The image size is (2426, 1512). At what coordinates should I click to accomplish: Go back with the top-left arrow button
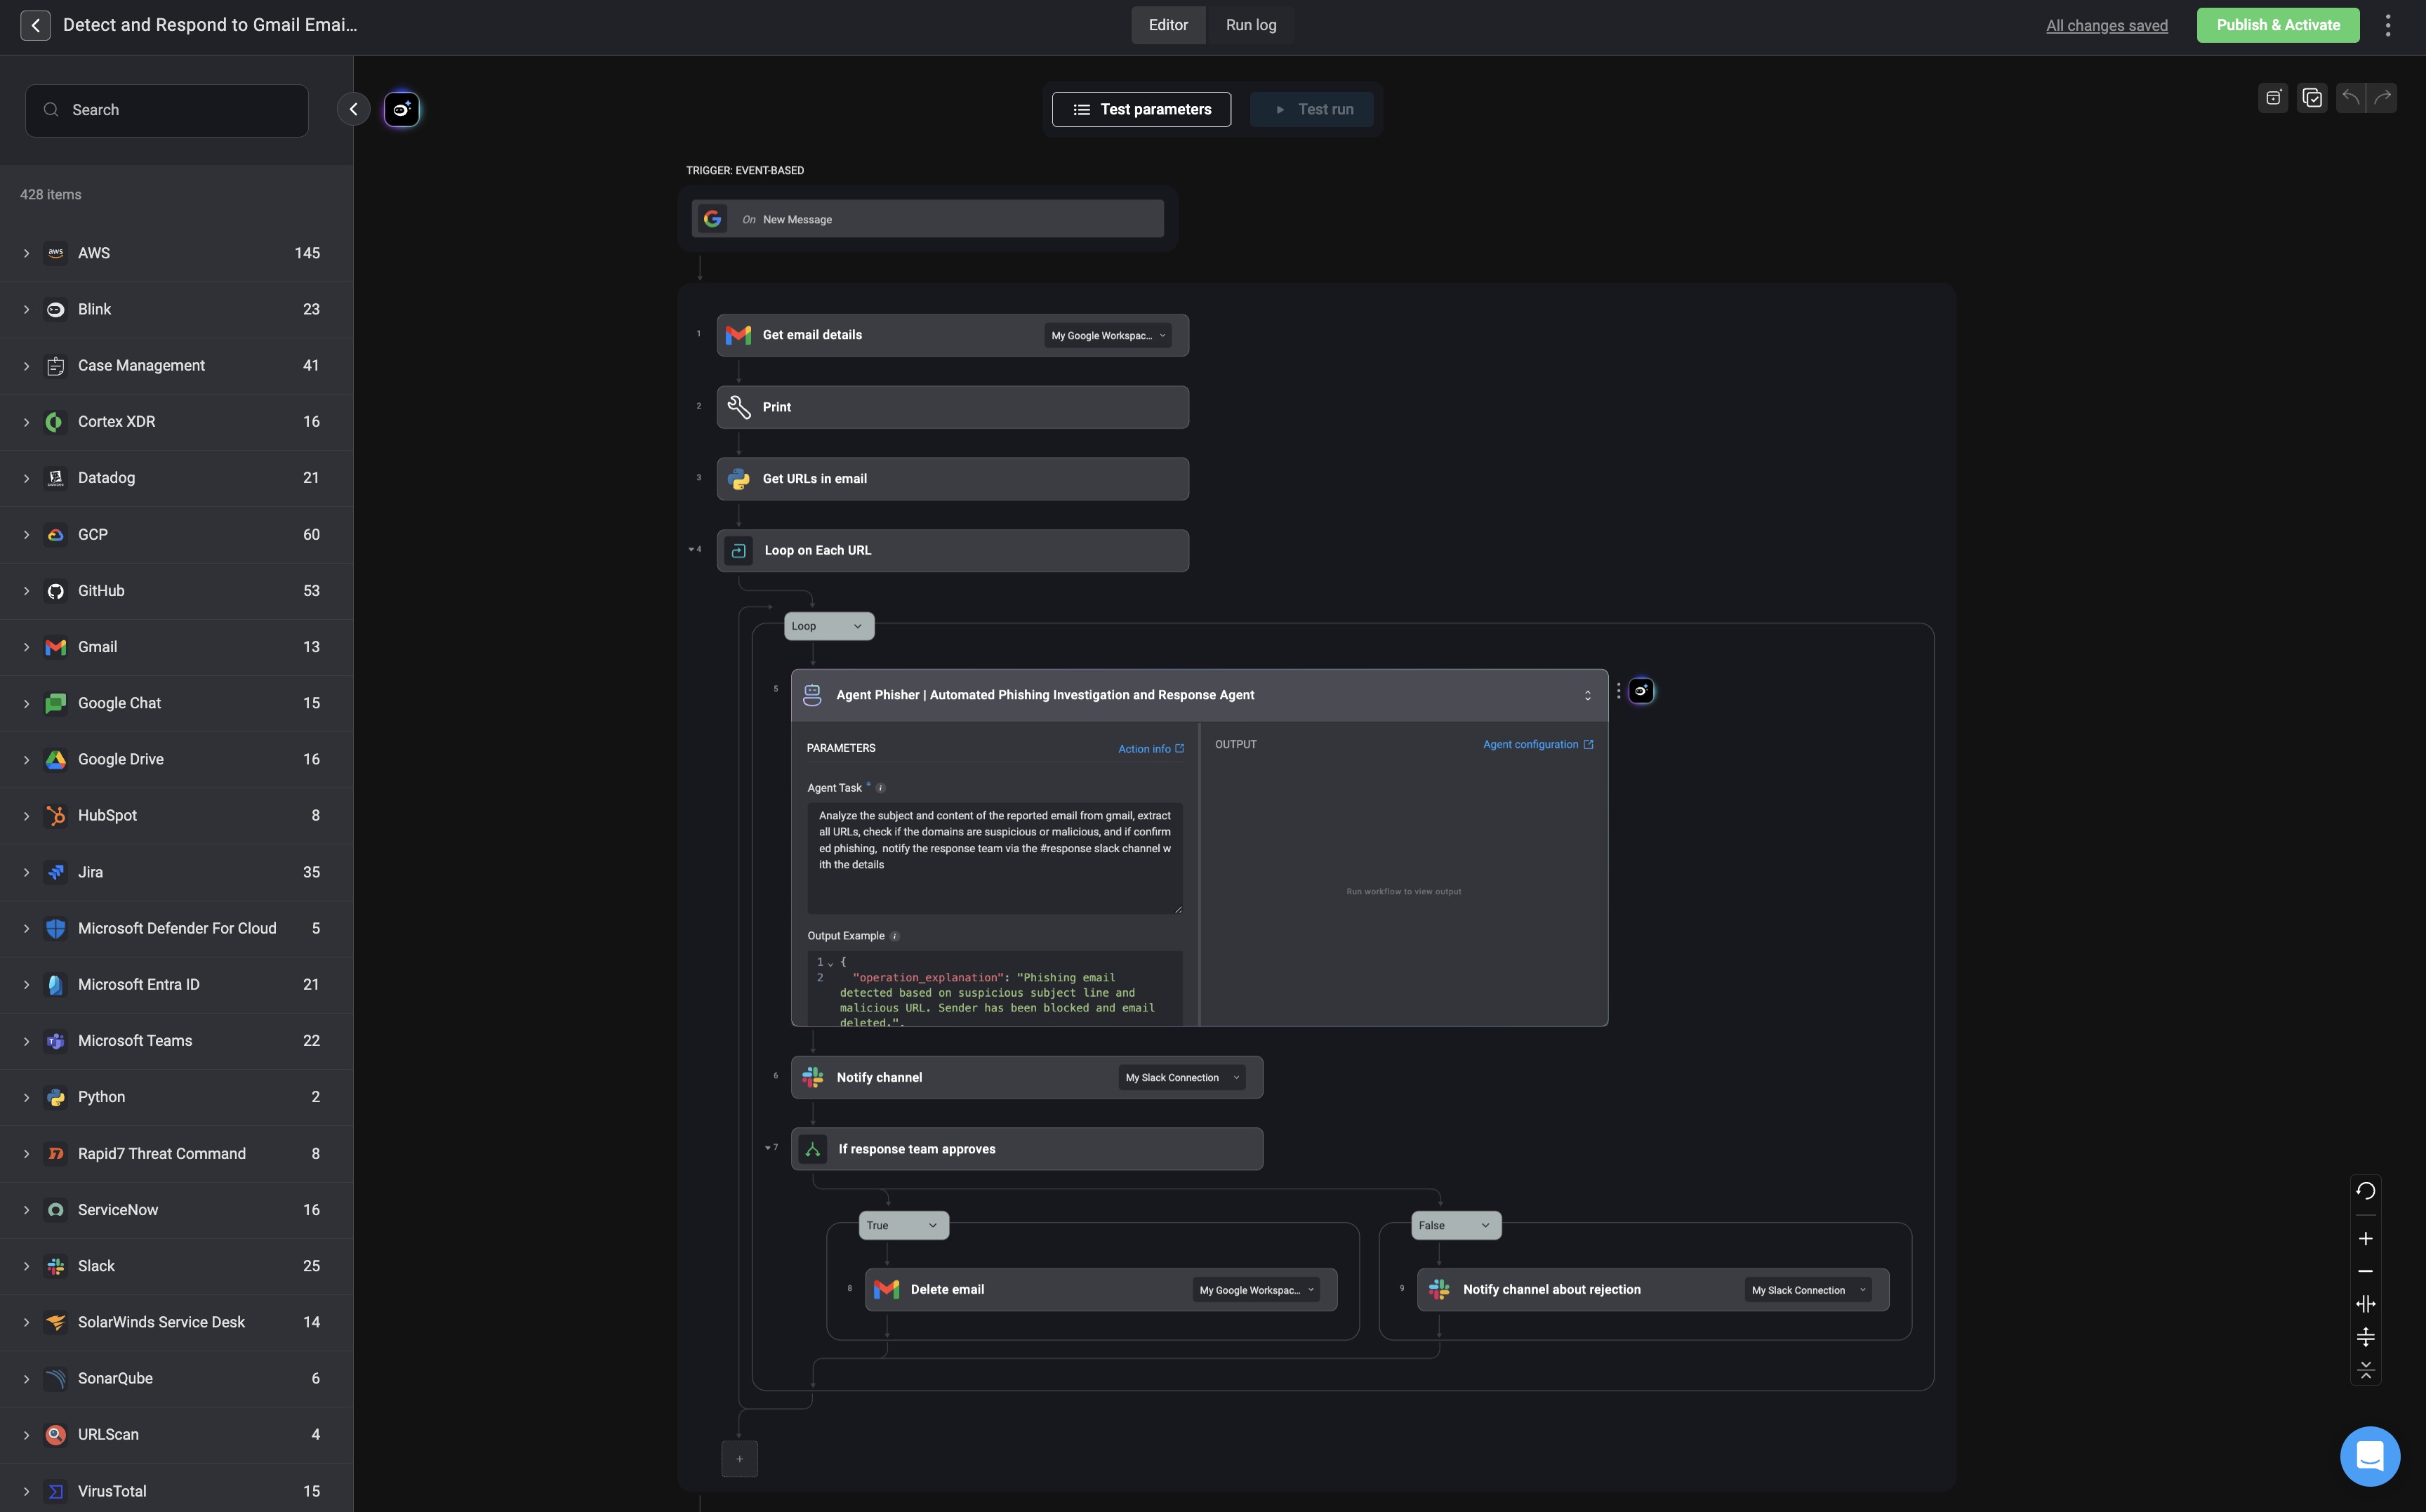coord(35,25)
